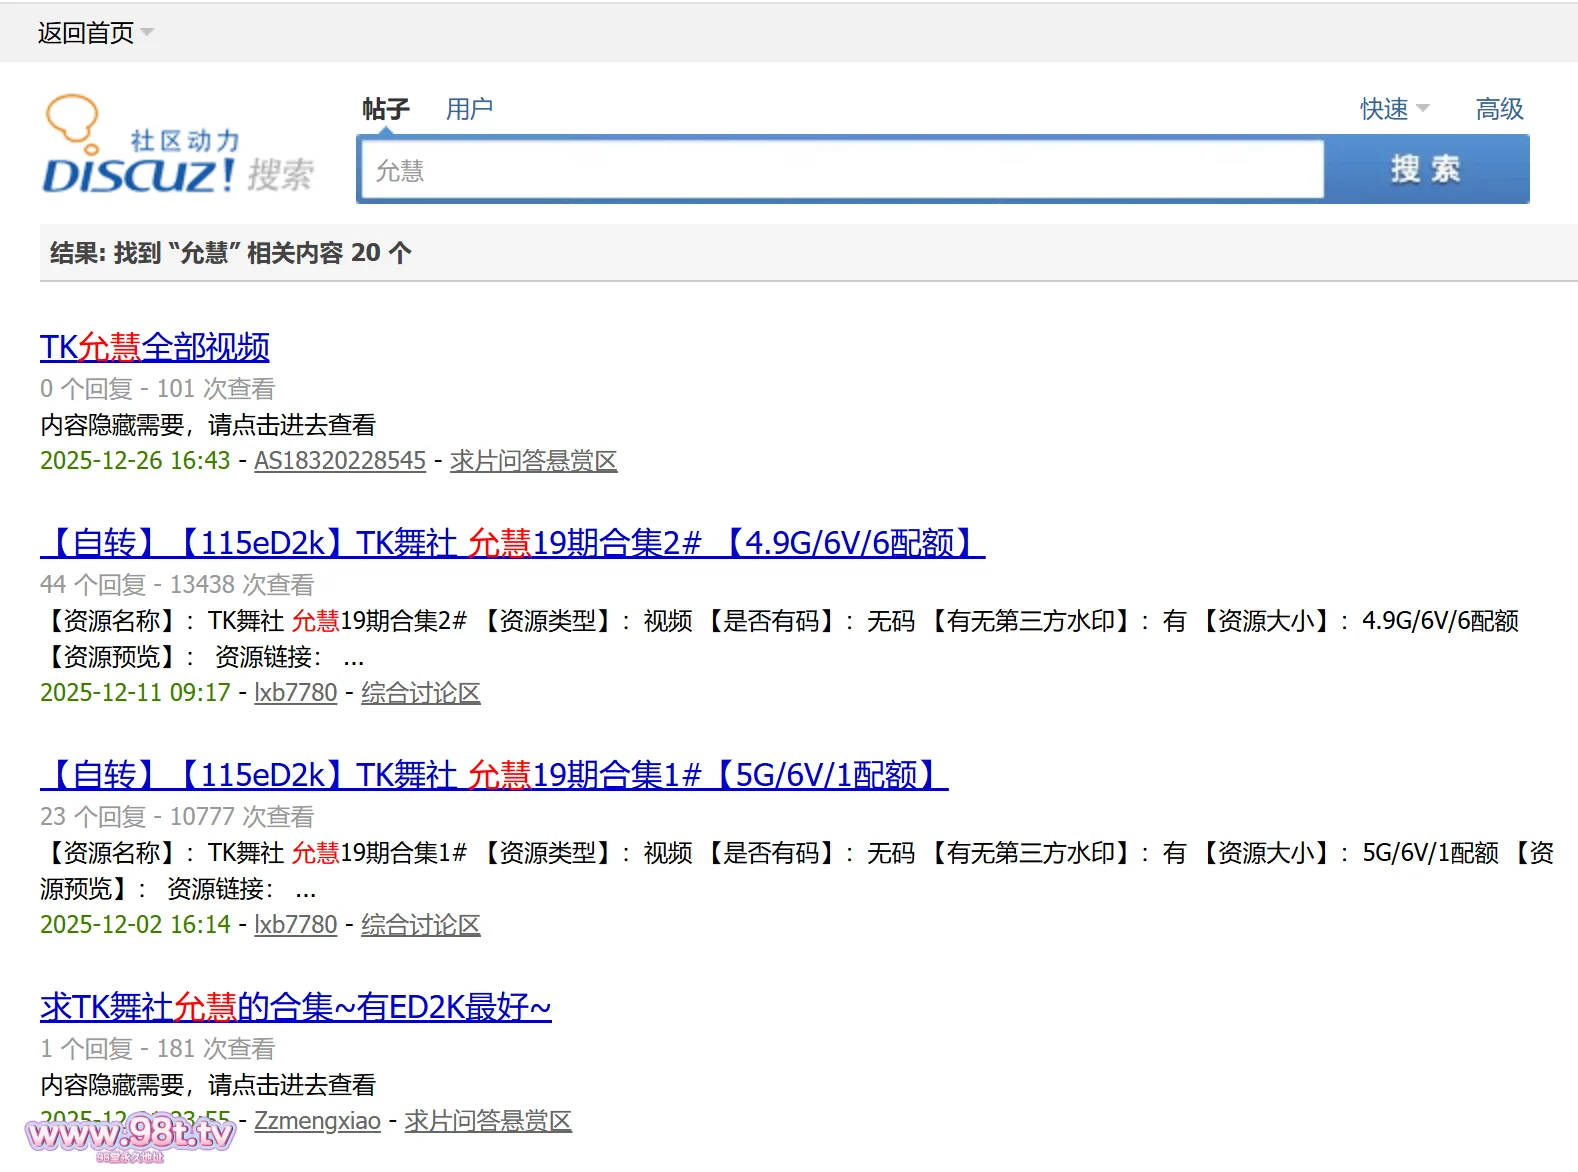Click the Discuz! search logo
This screenshot has height=1172, width=1578.
[x=178, y=146]
